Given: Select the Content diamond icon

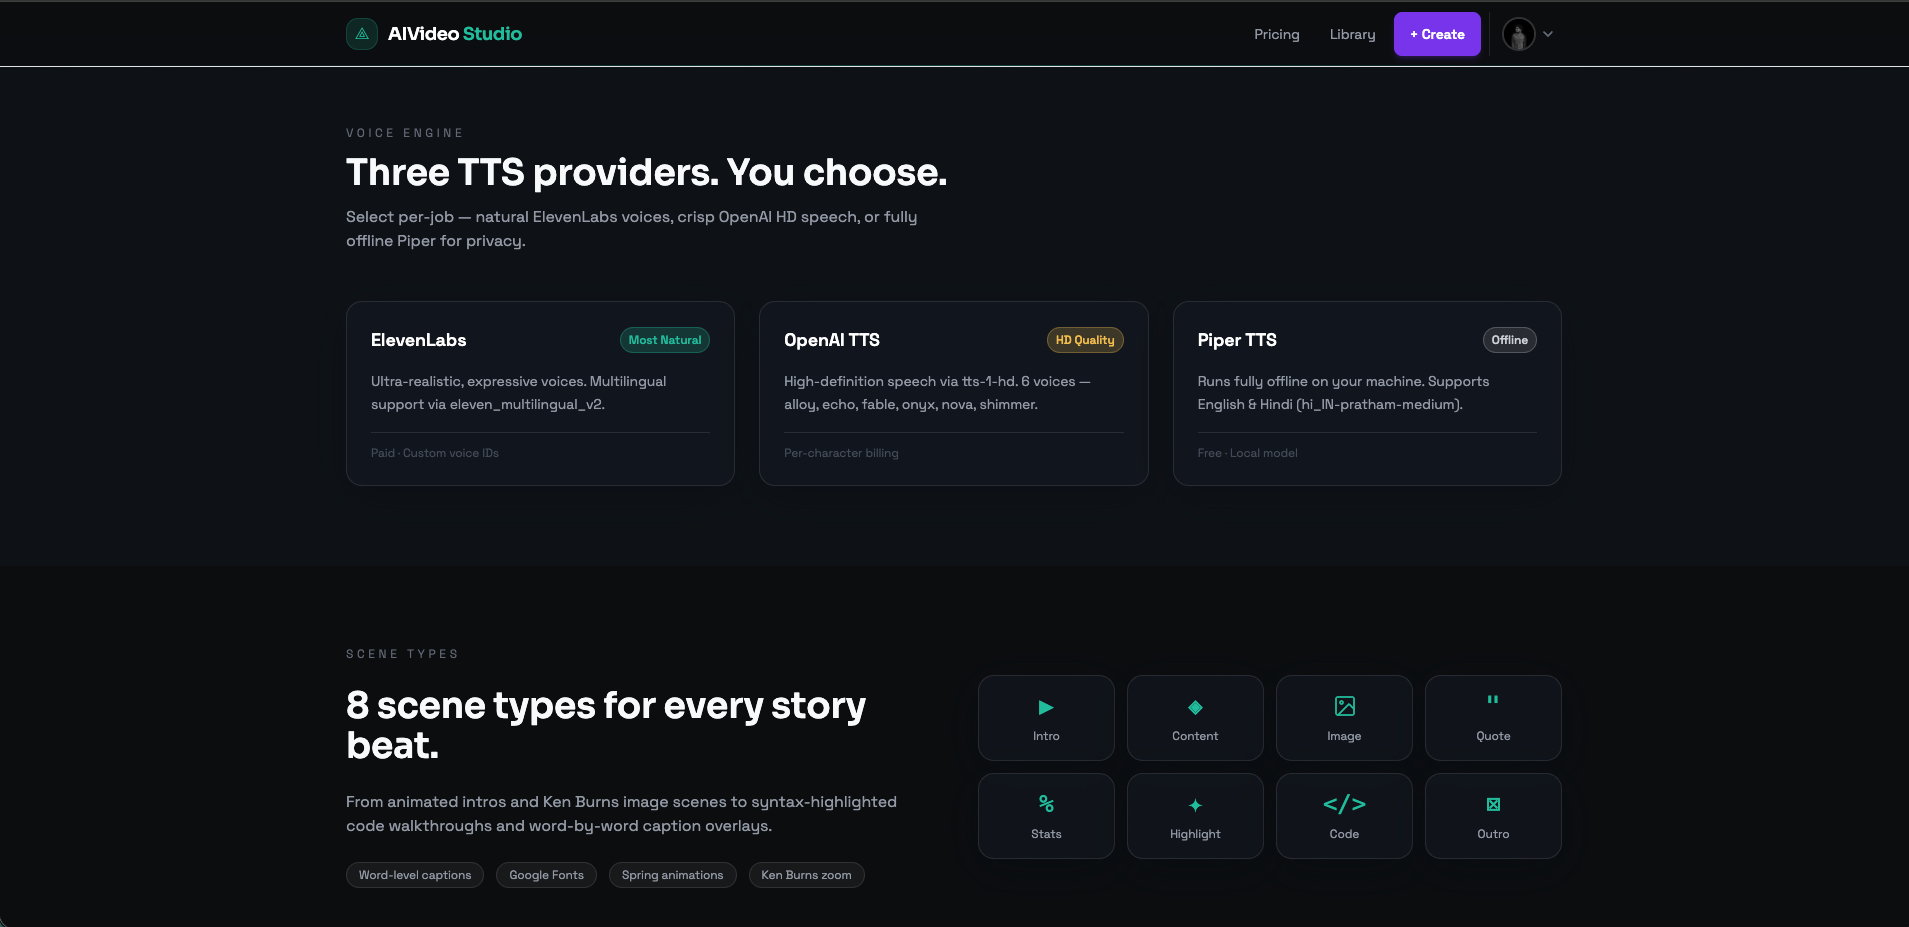Looking at the screenshot, I should click(1195, 707).
